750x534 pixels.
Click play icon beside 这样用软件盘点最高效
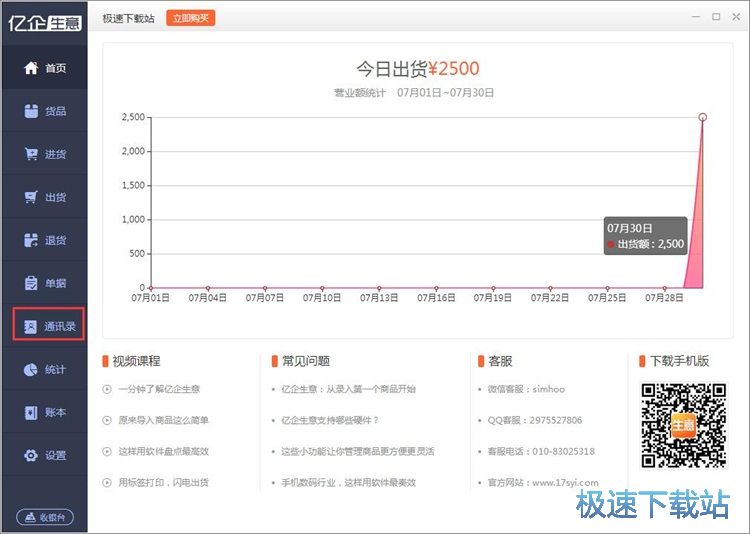coord(107,452)
